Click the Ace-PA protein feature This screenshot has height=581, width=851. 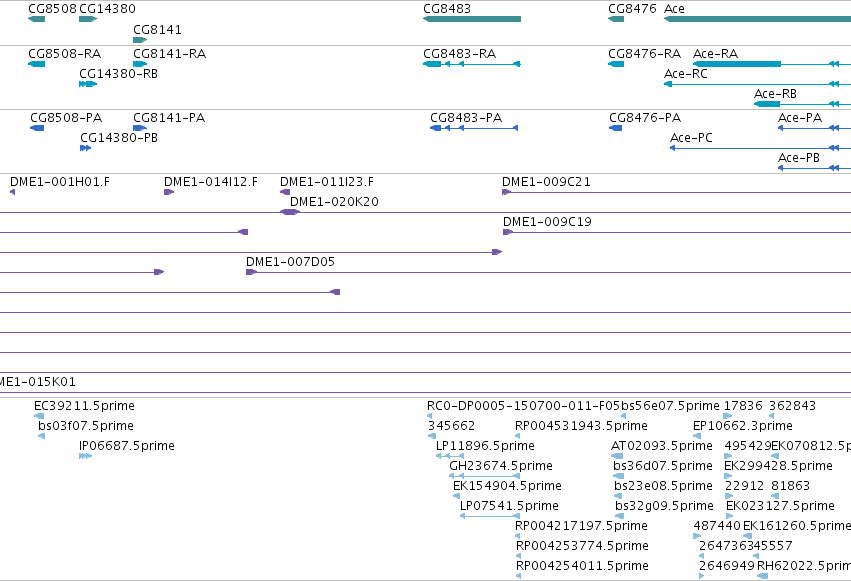click(x=814, y=128)
